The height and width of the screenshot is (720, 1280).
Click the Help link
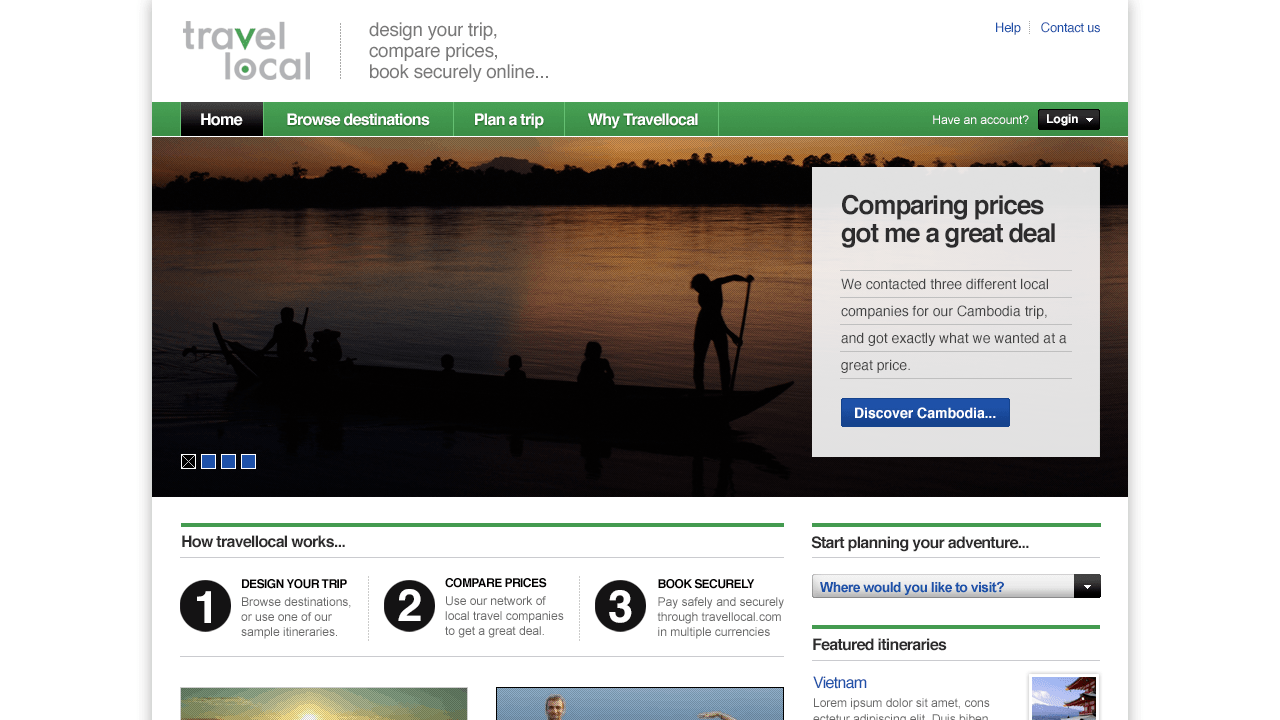click(x=1007, y=28)
